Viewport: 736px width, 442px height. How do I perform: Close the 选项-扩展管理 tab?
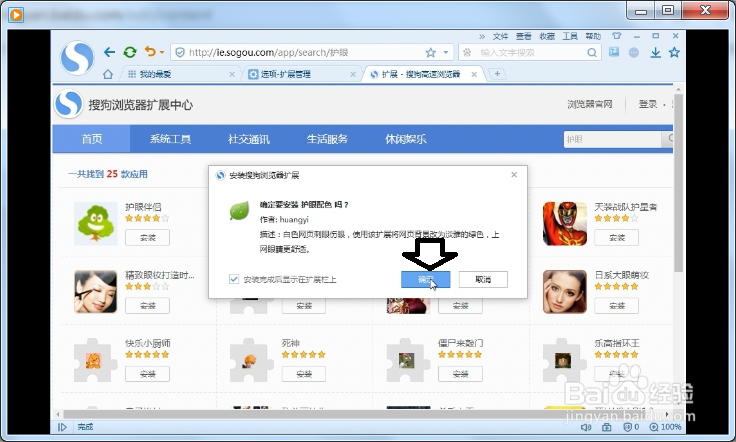click(x=353, y=74)
